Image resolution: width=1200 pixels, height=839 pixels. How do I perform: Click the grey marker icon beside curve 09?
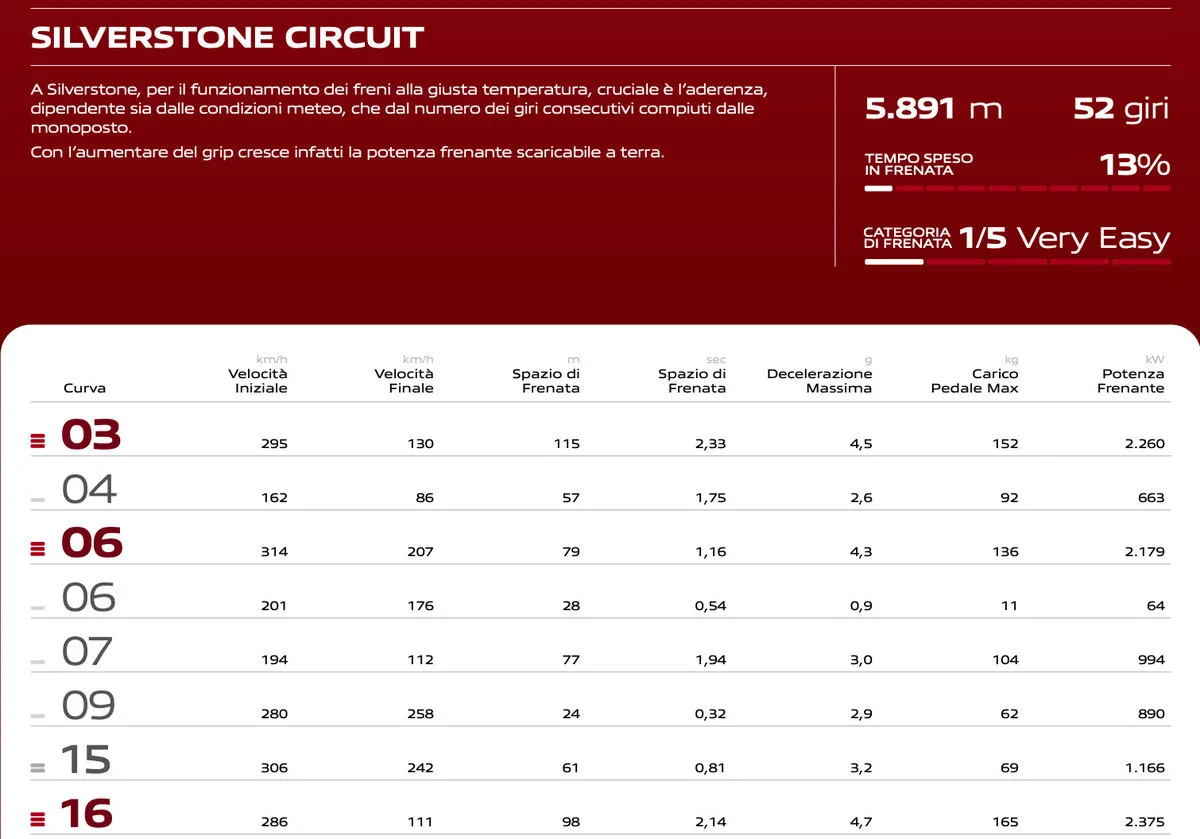pyautogui.click(x=38, y=715)
